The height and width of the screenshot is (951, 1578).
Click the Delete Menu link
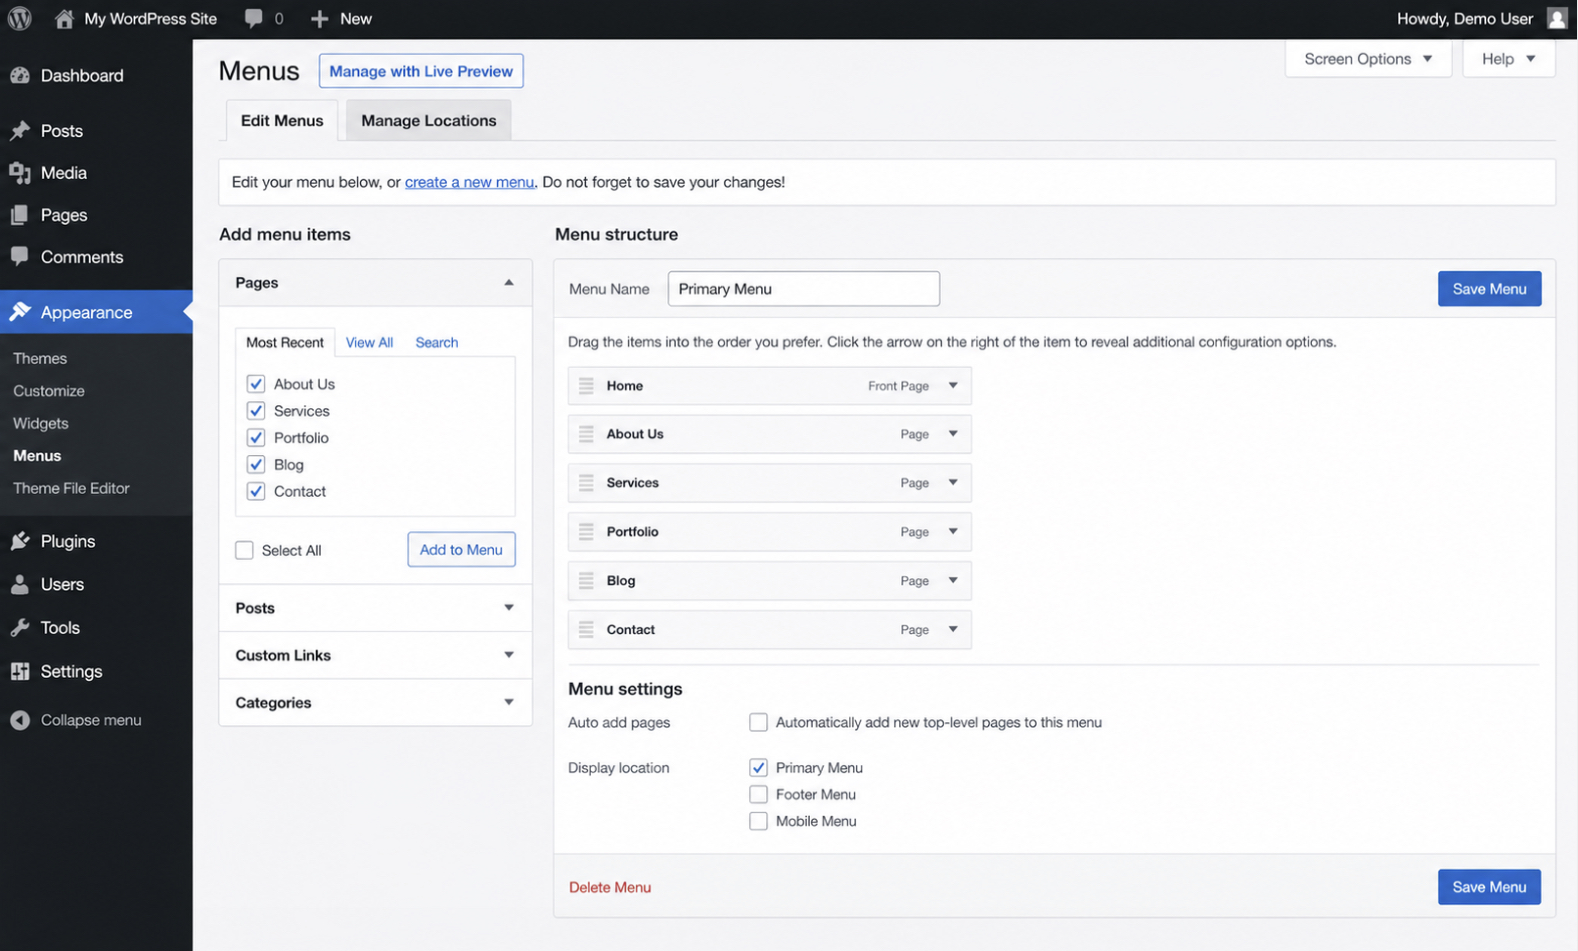(x=610, y=887)
